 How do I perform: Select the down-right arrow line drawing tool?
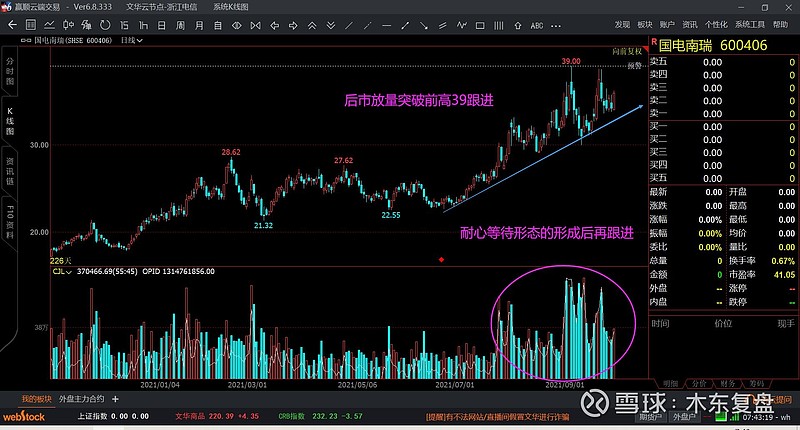click(424, 25)
